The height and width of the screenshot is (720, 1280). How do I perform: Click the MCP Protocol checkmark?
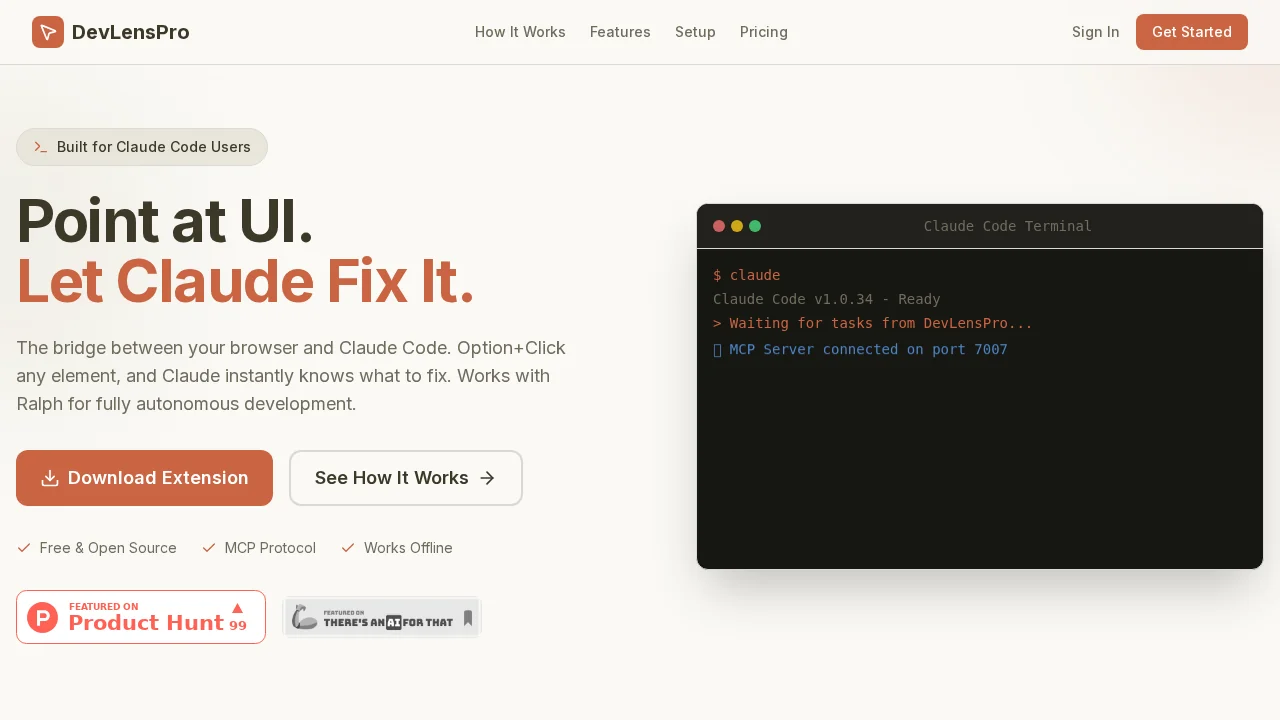tap(209, 548)
